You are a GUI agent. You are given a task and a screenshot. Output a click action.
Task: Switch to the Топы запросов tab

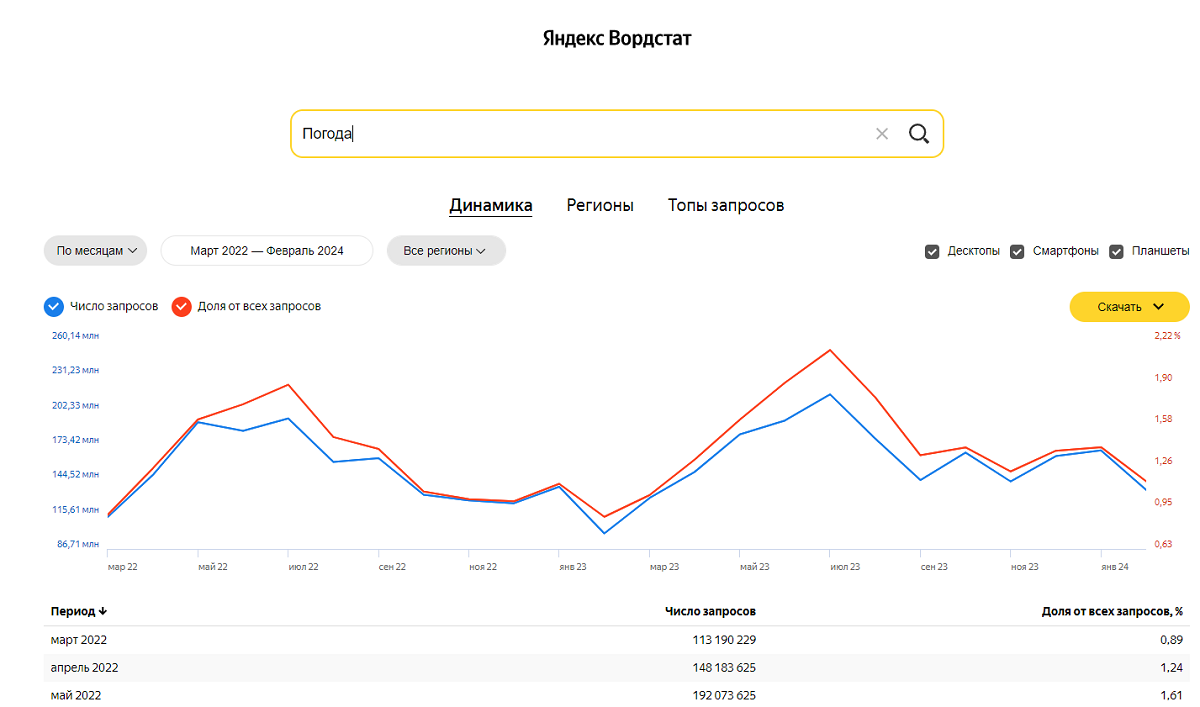(726, 205)
